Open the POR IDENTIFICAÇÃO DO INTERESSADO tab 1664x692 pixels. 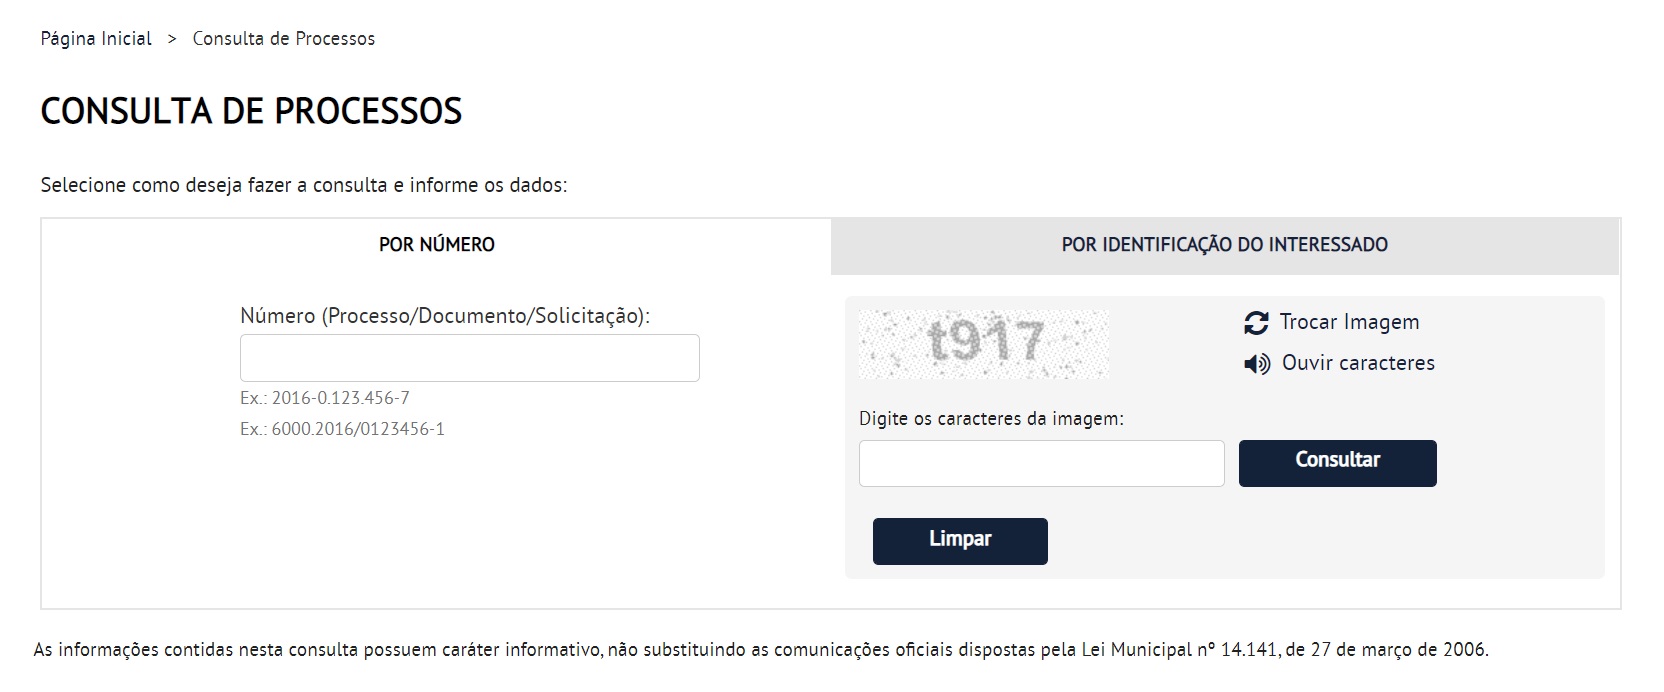tap(1224, 245)
